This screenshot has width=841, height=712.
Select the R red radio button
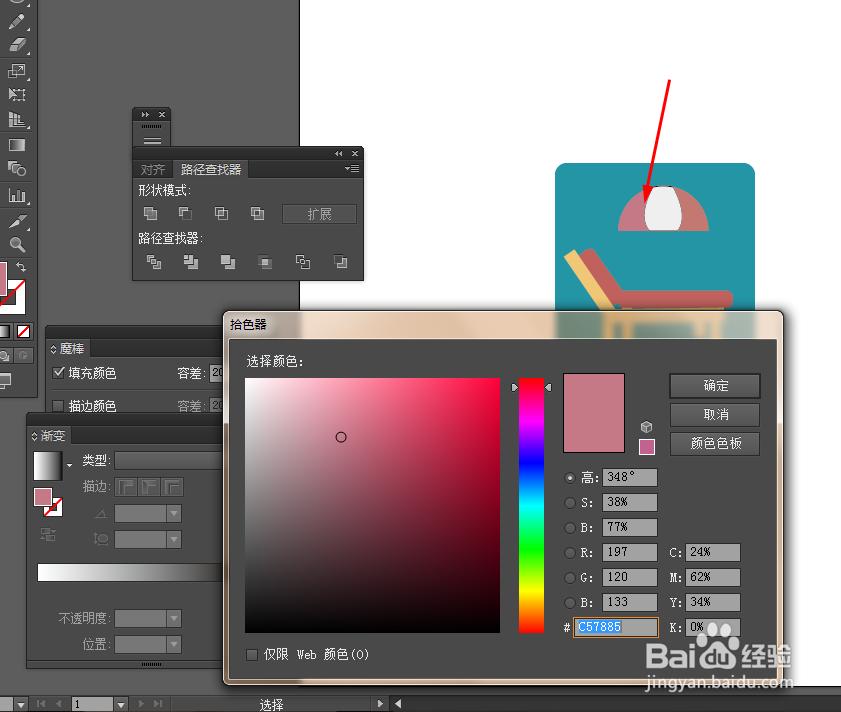tap(570, 553)
